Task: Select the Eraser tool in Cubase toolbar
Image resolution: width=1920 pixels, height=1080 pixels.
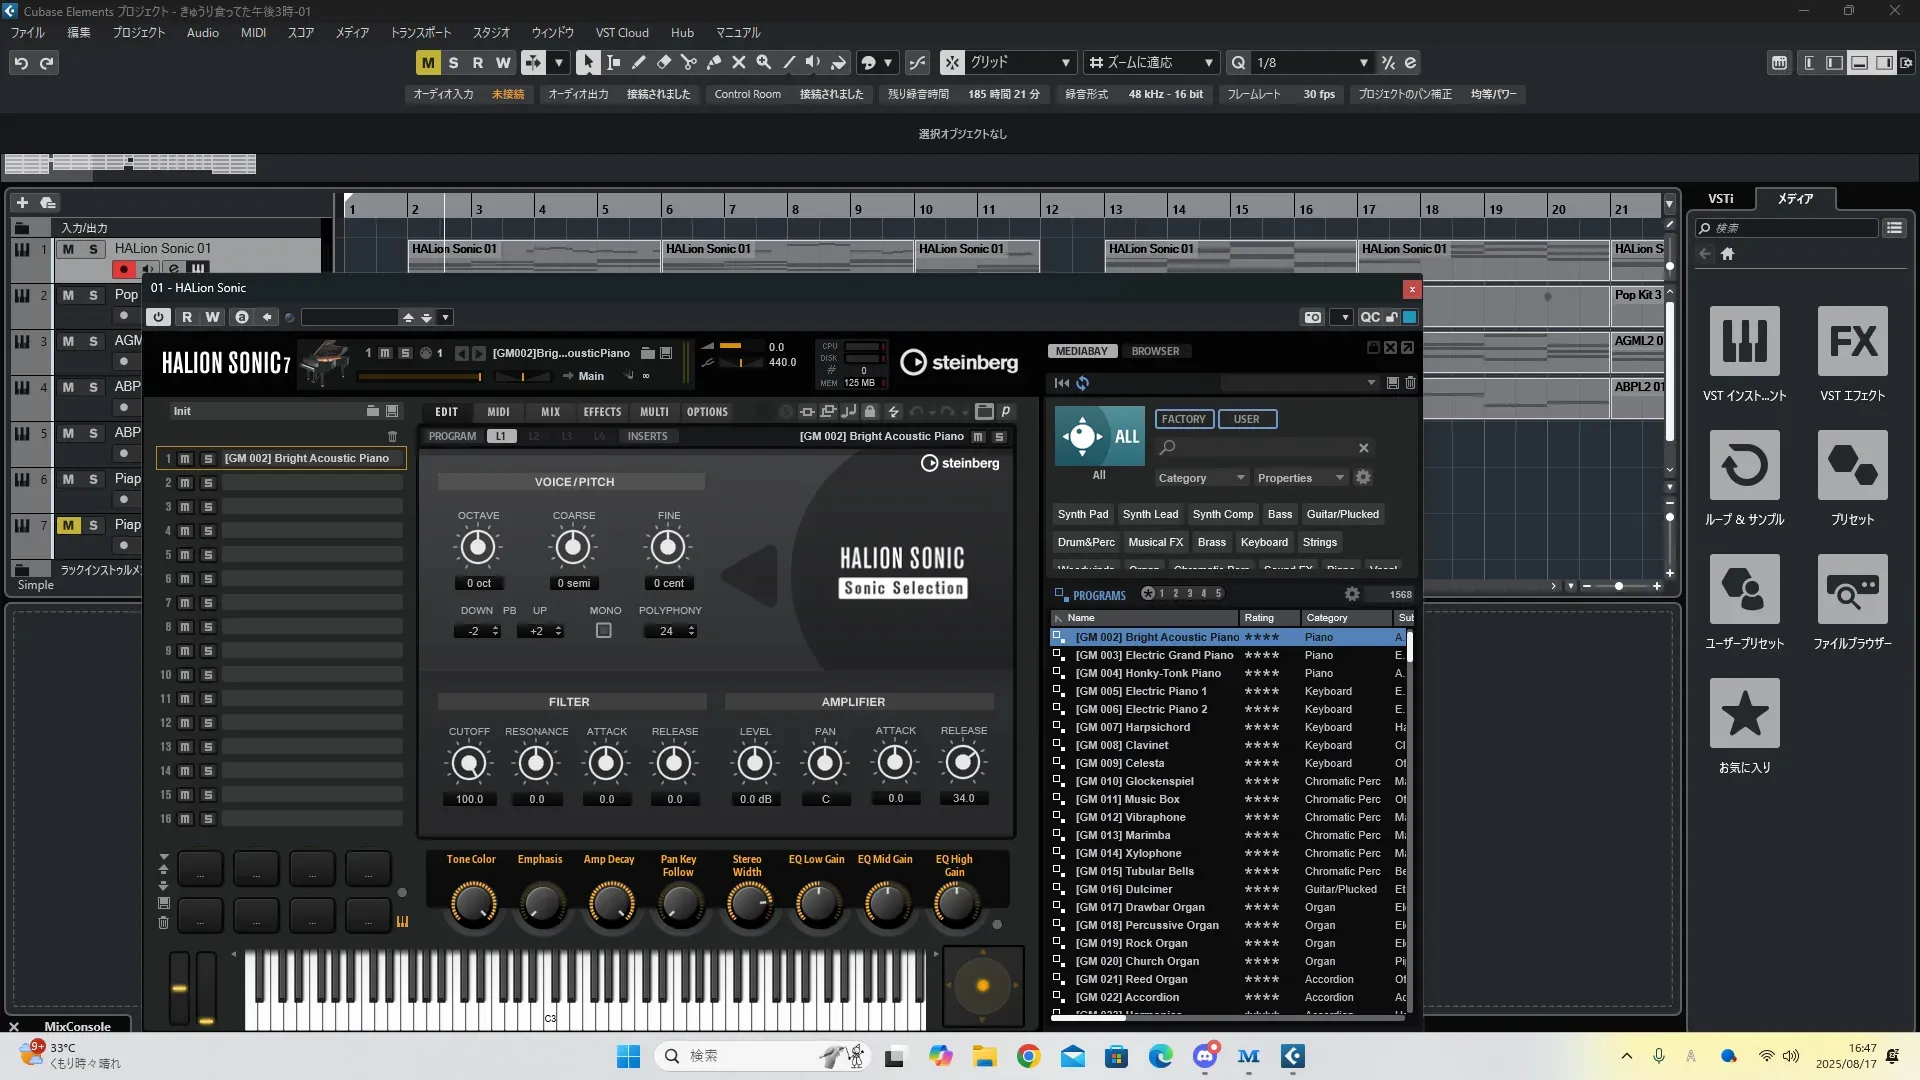Action: click(663, 62)
